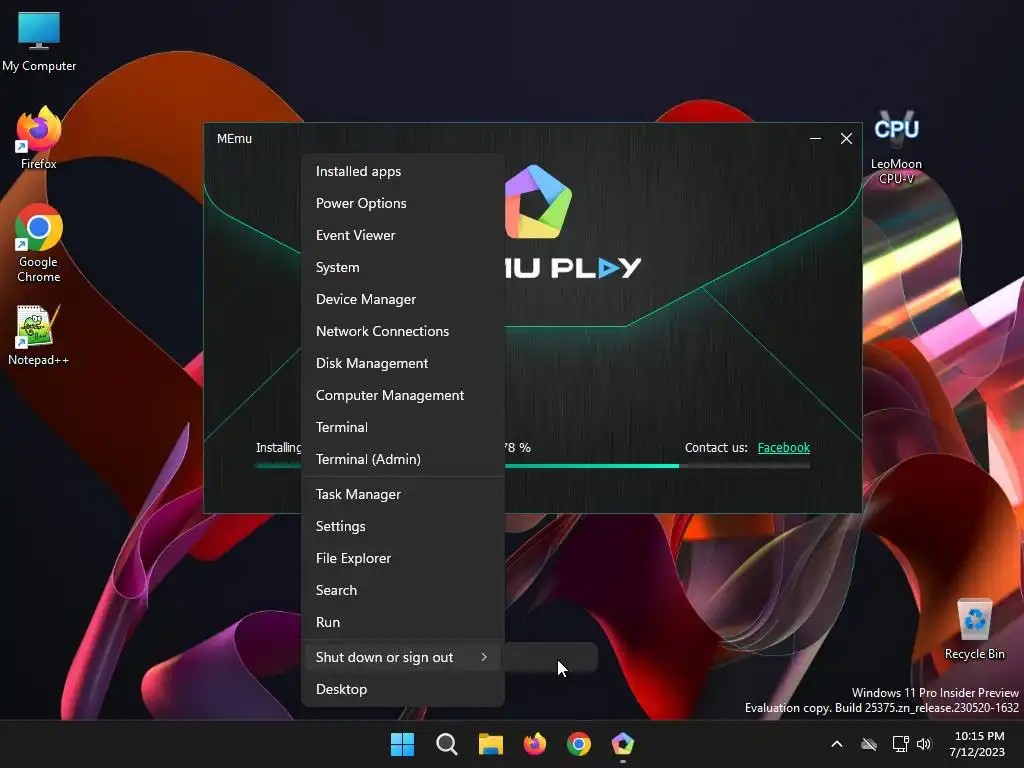Launch Firefox from the taskbar
1024x768 pixels.
[x=535, y=744]
